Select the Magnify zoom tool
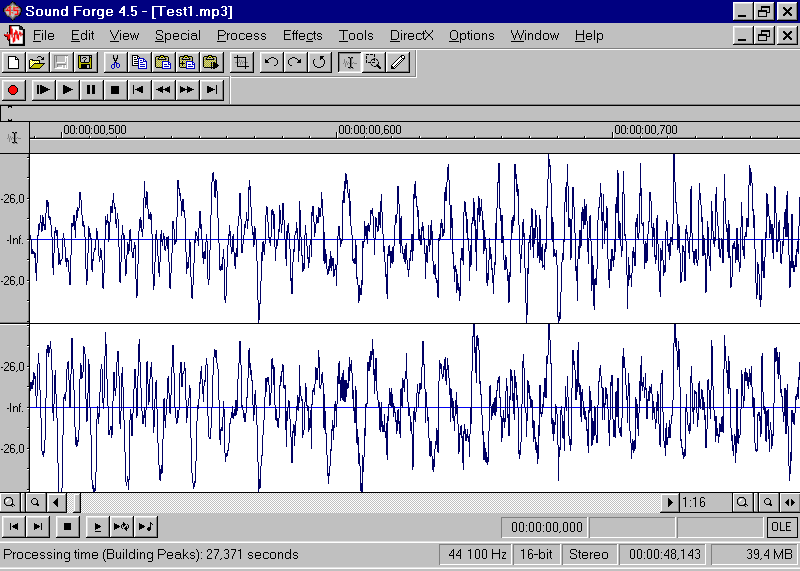Viewport: 800px width, 571px height. pyautogui.click(x=374, y=62)
